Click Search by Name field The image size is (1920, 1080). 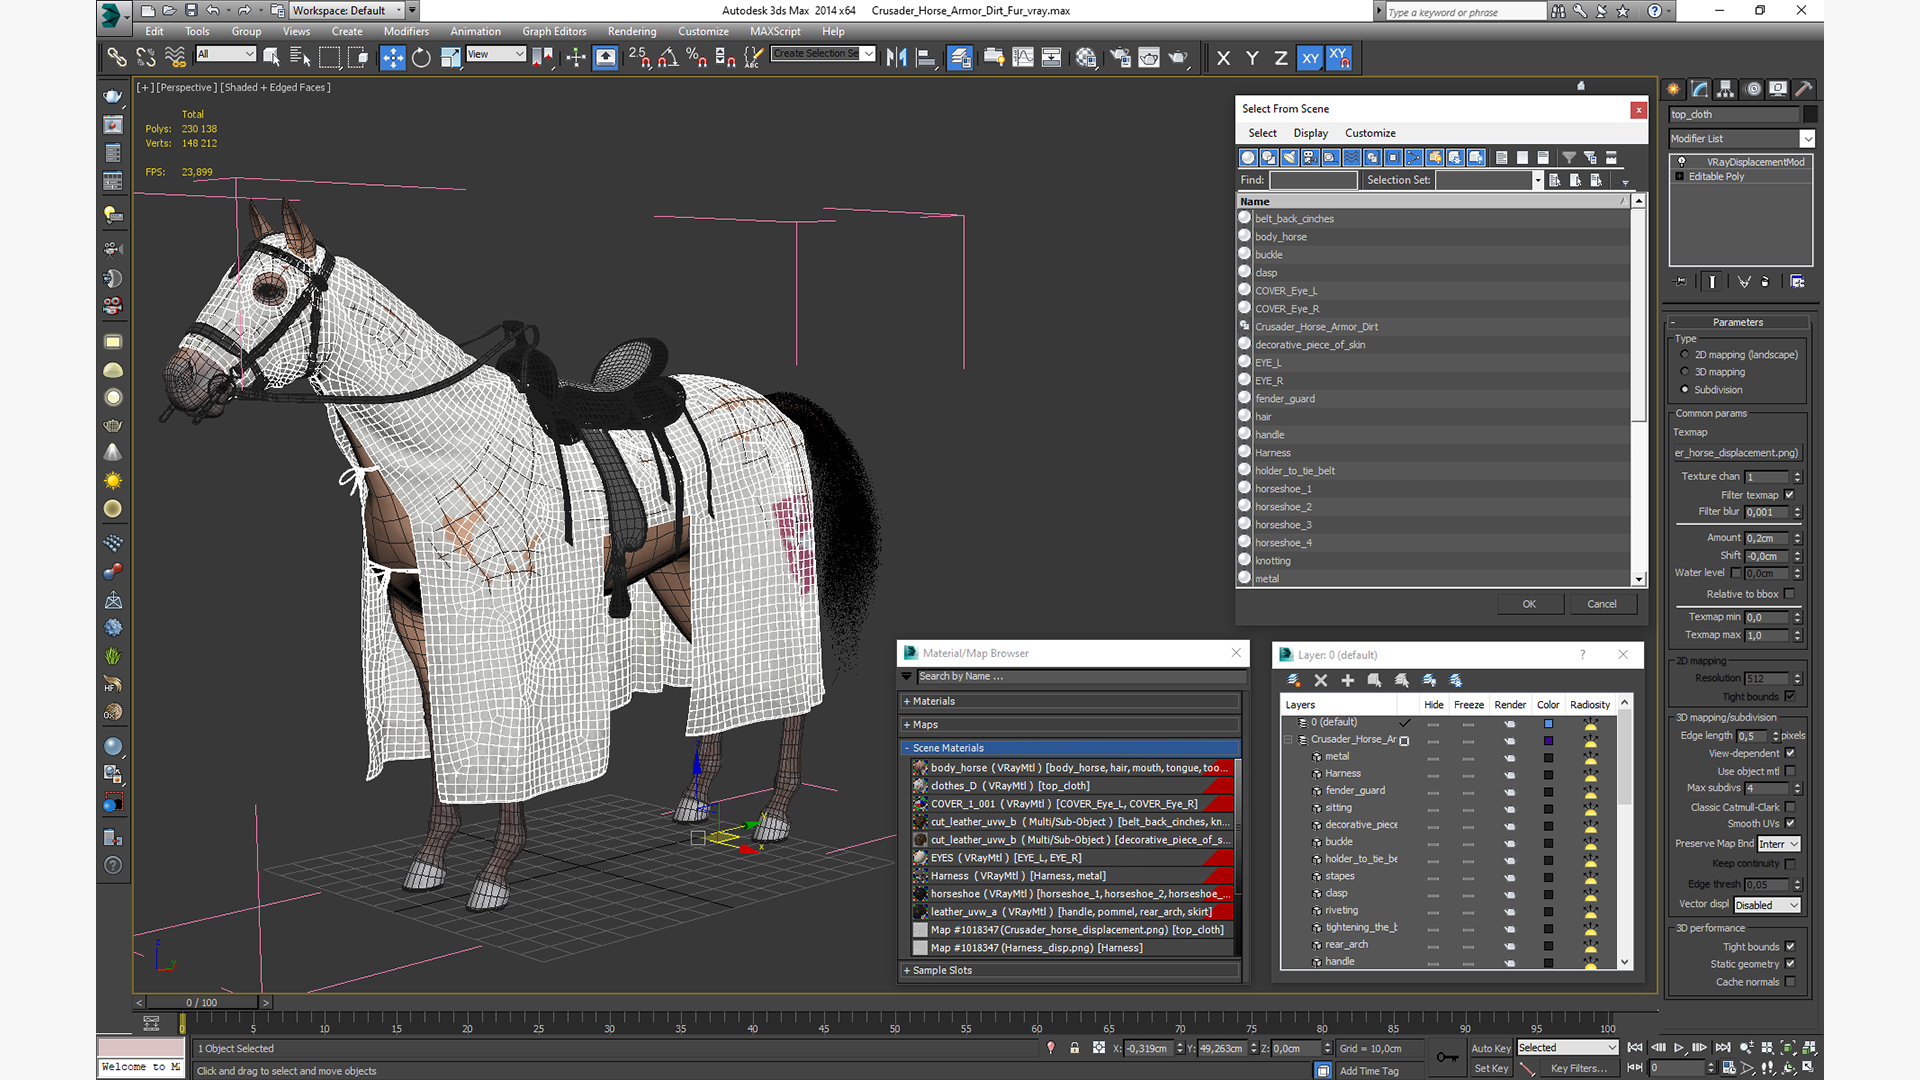(1080, 677)
